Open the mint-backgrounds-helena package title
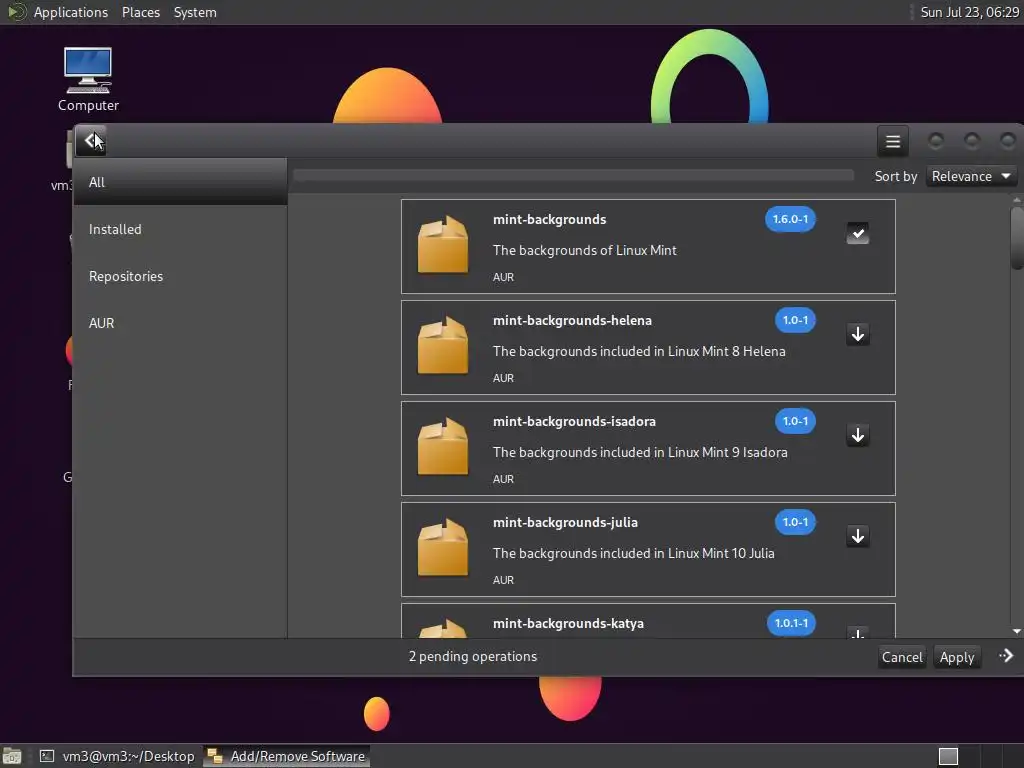Image resolution: width=1024 pixels, height=768 pixels. [x=572, y=321]
